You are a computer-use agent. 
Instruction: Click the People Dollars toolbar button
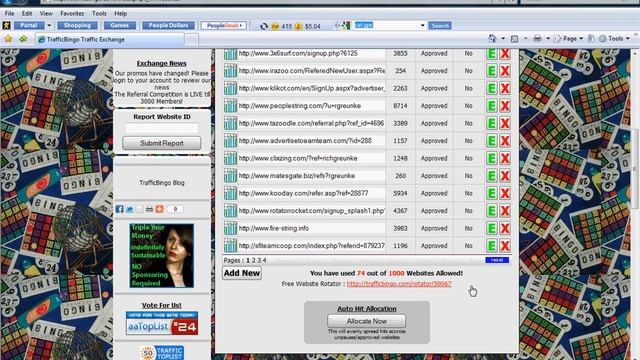[168, 26]
